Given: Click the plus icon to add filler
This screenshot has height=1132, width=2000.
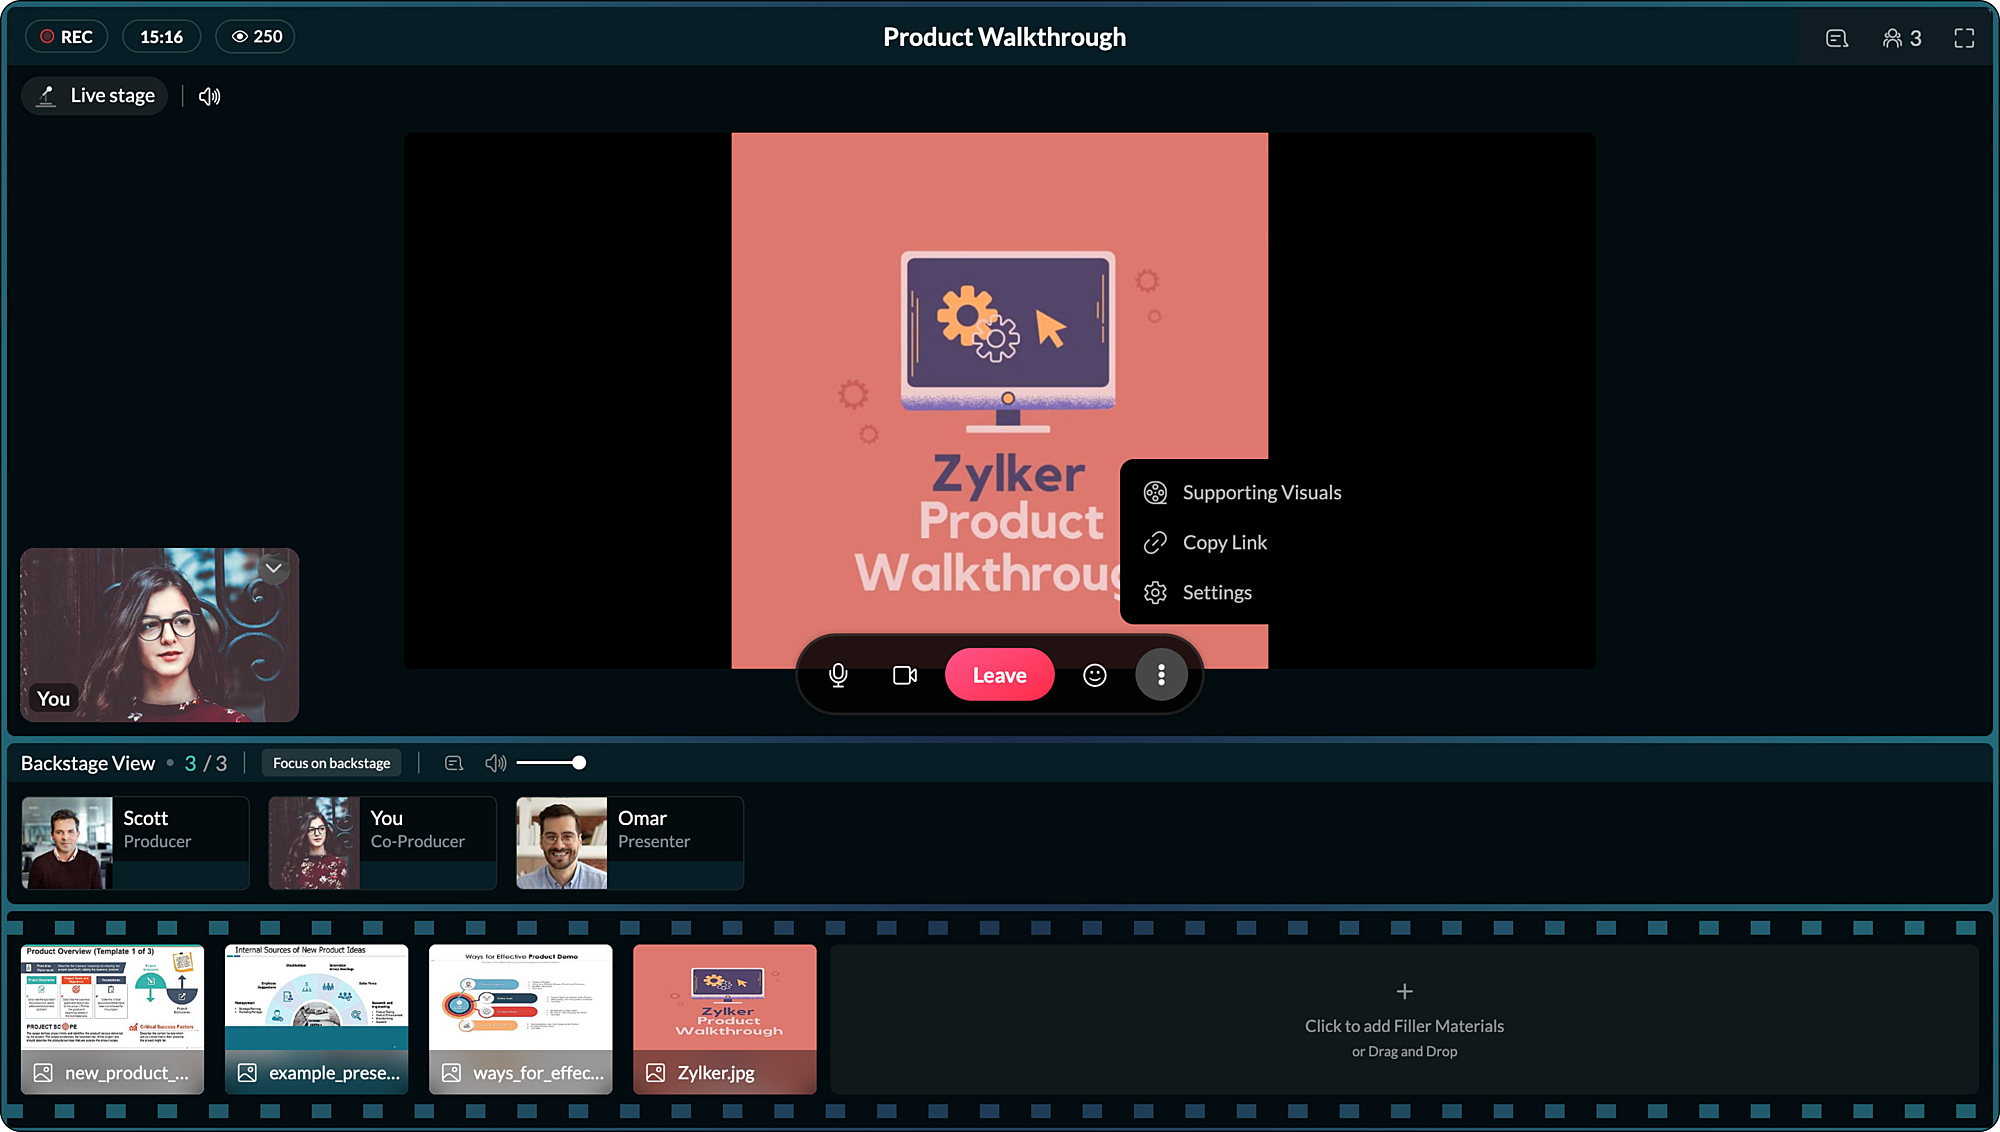Looking at the screenshot, I should click(1404, 991).
